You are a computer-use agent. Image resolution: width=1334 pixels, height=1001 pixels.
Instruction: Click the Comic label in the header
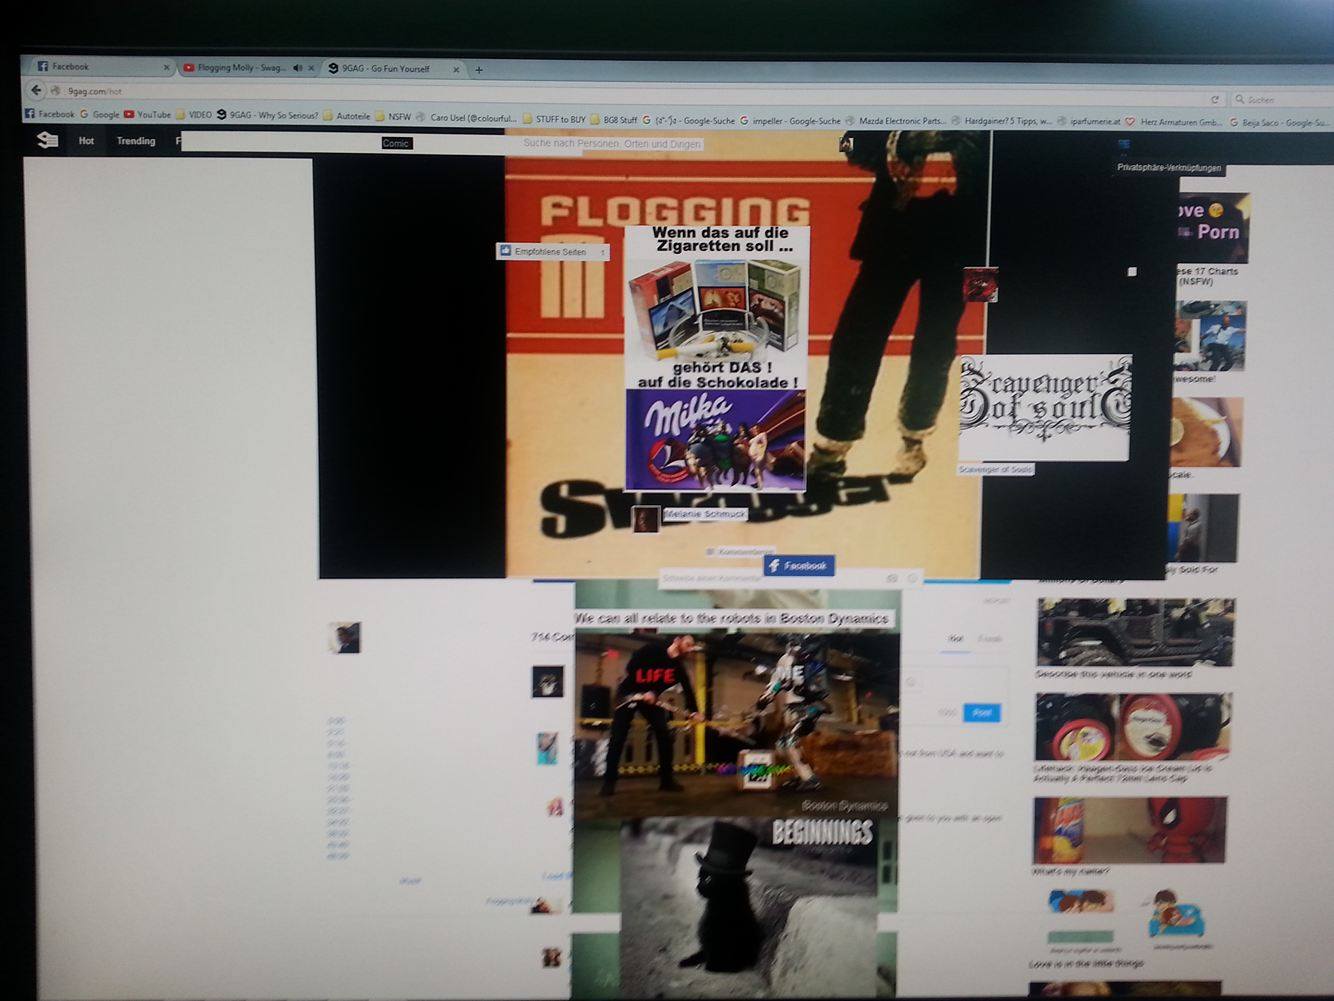click(396, 143)
